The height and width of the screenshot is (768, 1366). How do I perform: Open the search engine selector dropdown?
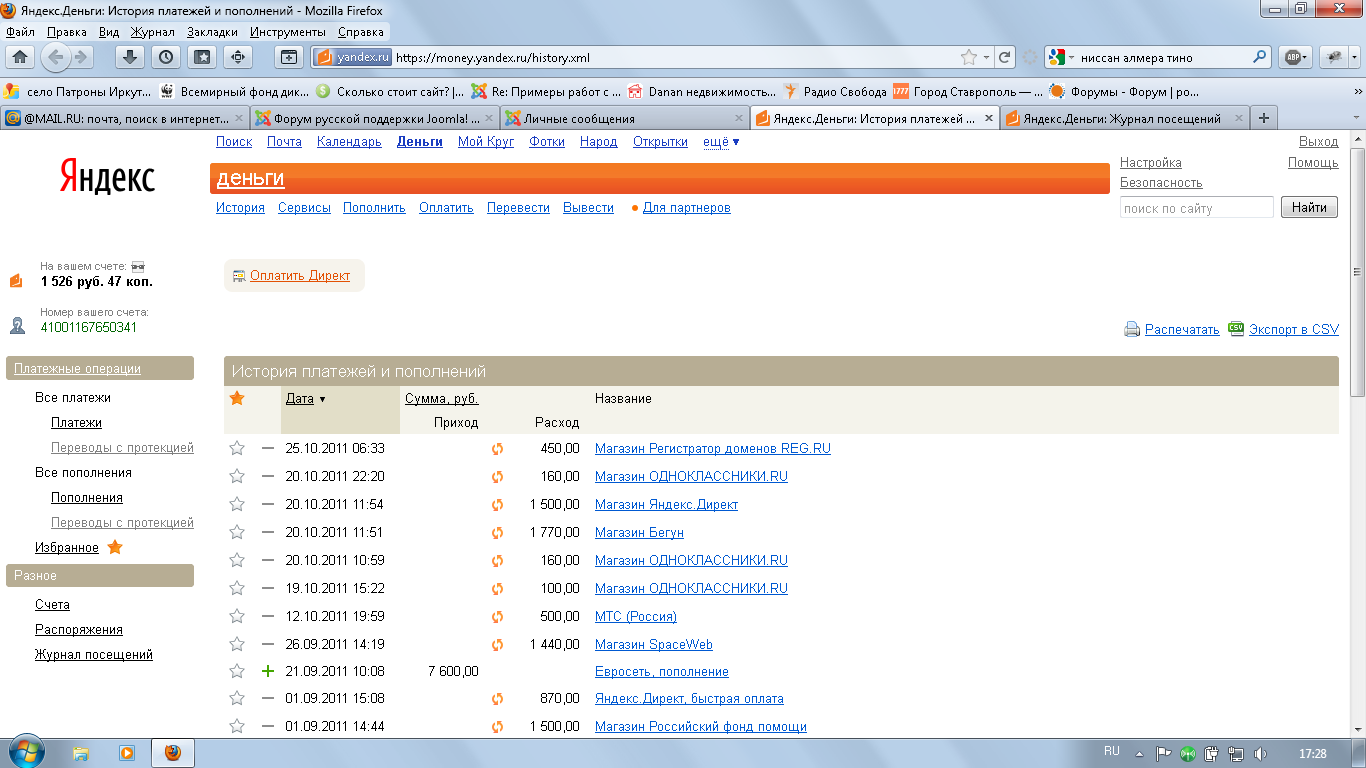[1061, 58]
